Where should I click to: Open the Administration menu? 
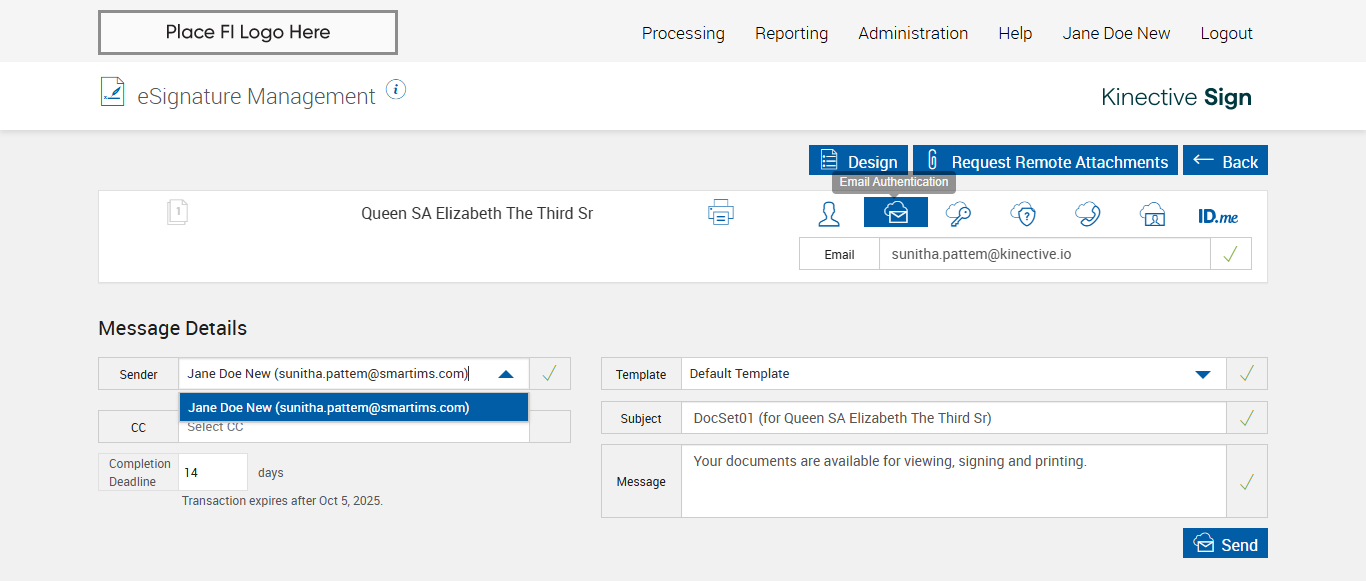[x=913, y=33]
